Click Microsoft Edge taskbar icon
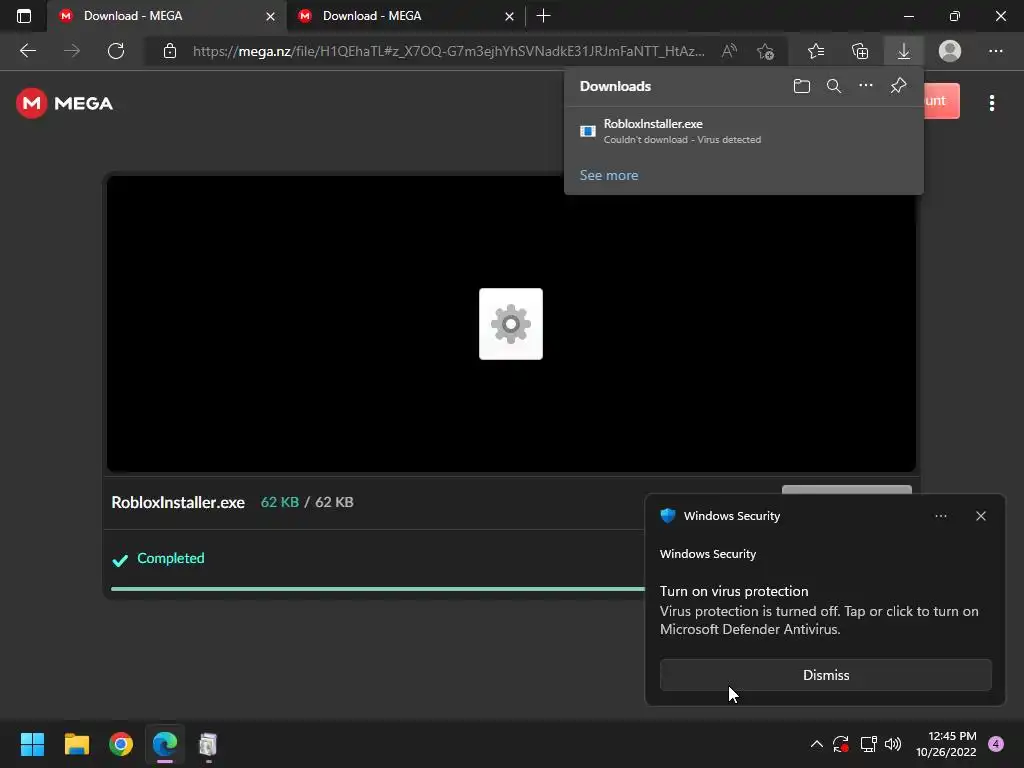The height and width of the screenshot is (768, 1024). [x=165, y=744]
